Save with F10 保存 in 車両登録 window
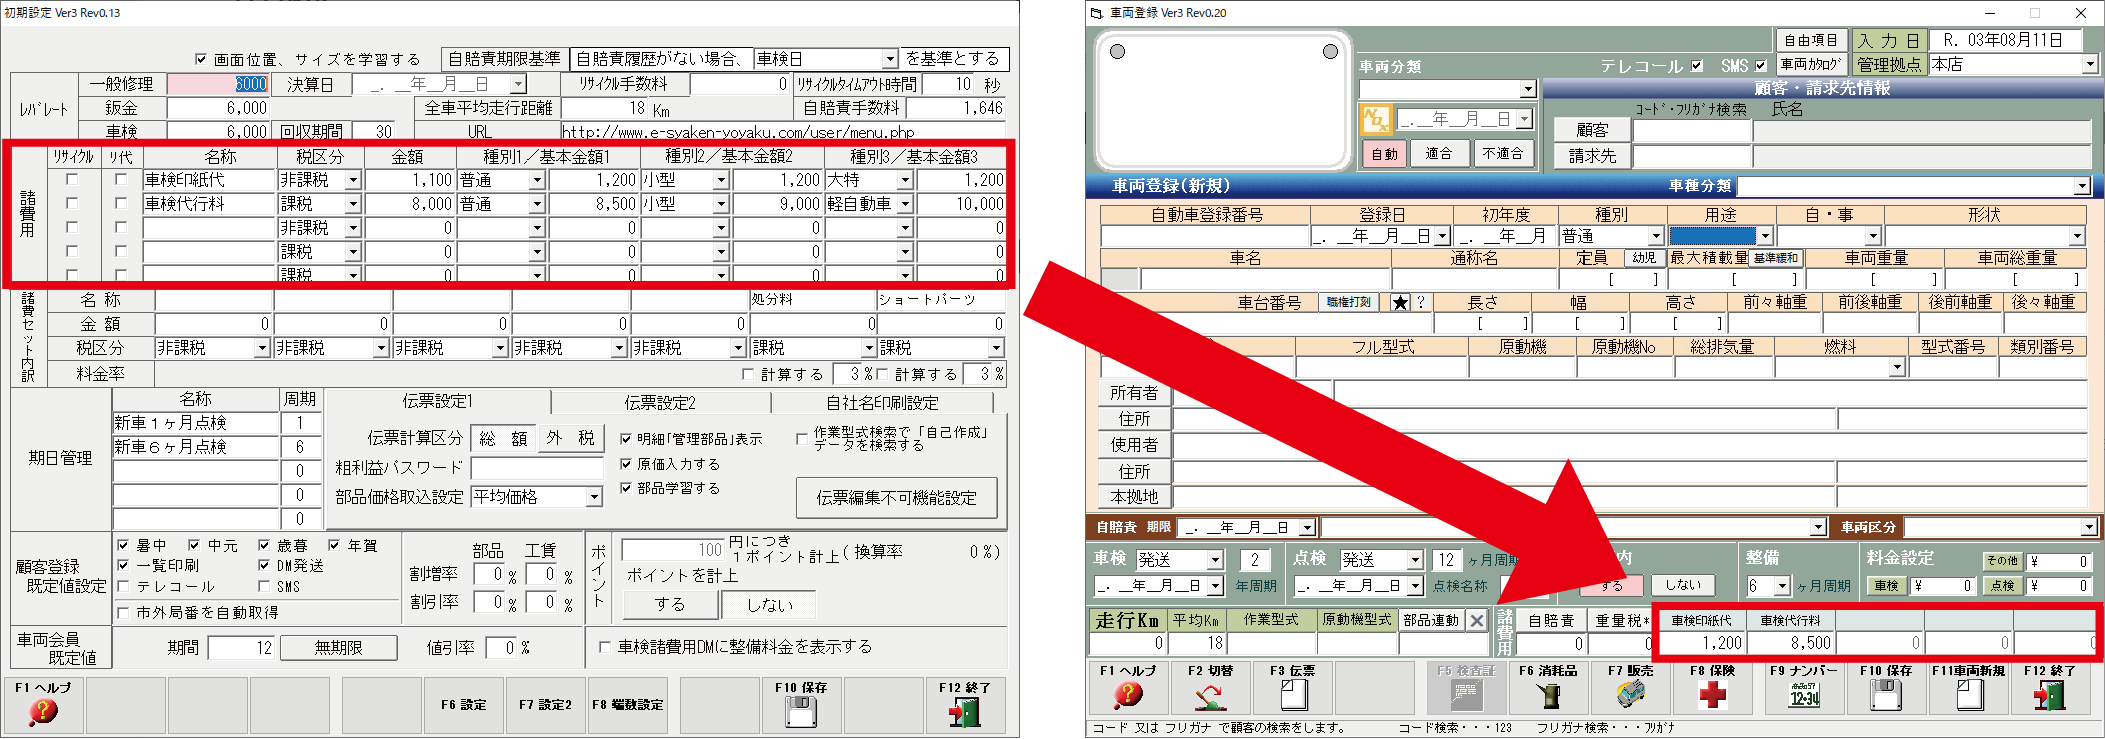 1886,686
